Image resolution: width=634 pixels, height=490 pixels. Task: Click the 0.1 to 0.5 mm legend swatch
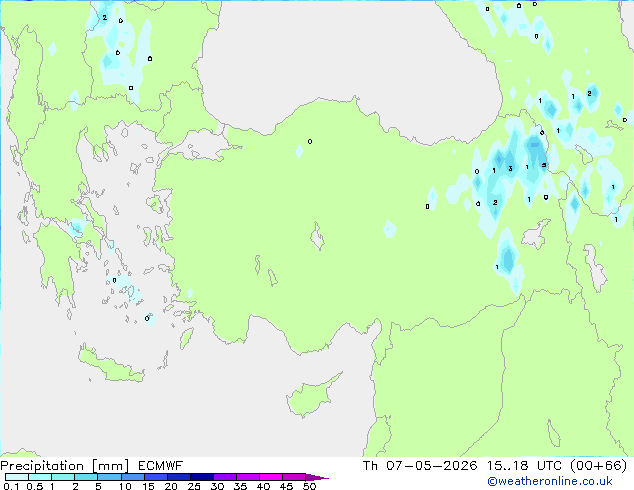[17, 477]
